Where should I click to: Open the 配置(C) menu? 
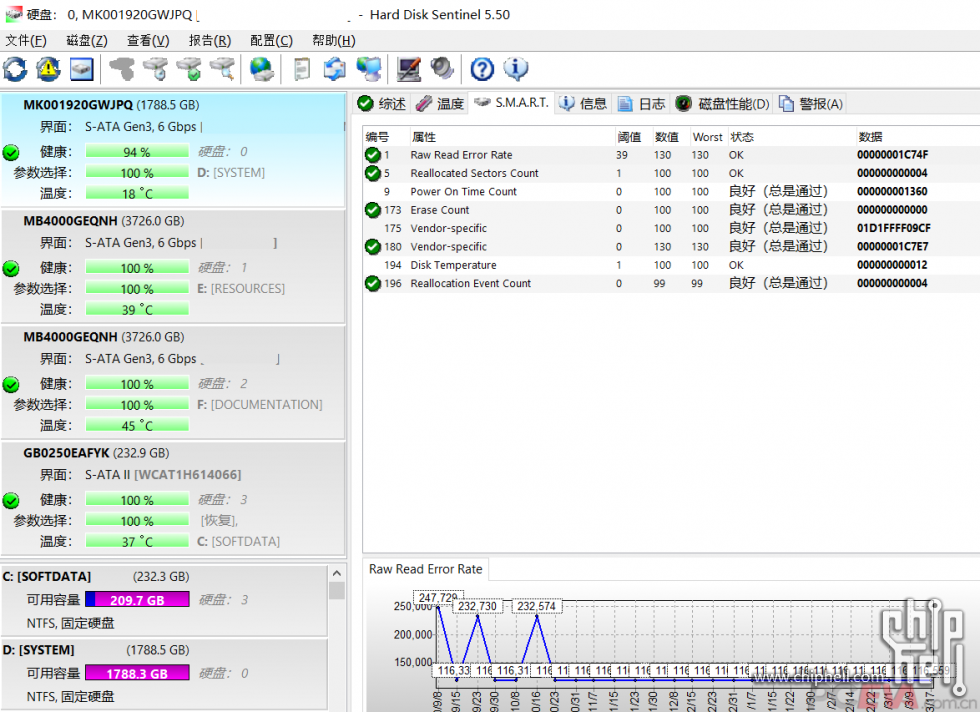(x=271, y=41)
